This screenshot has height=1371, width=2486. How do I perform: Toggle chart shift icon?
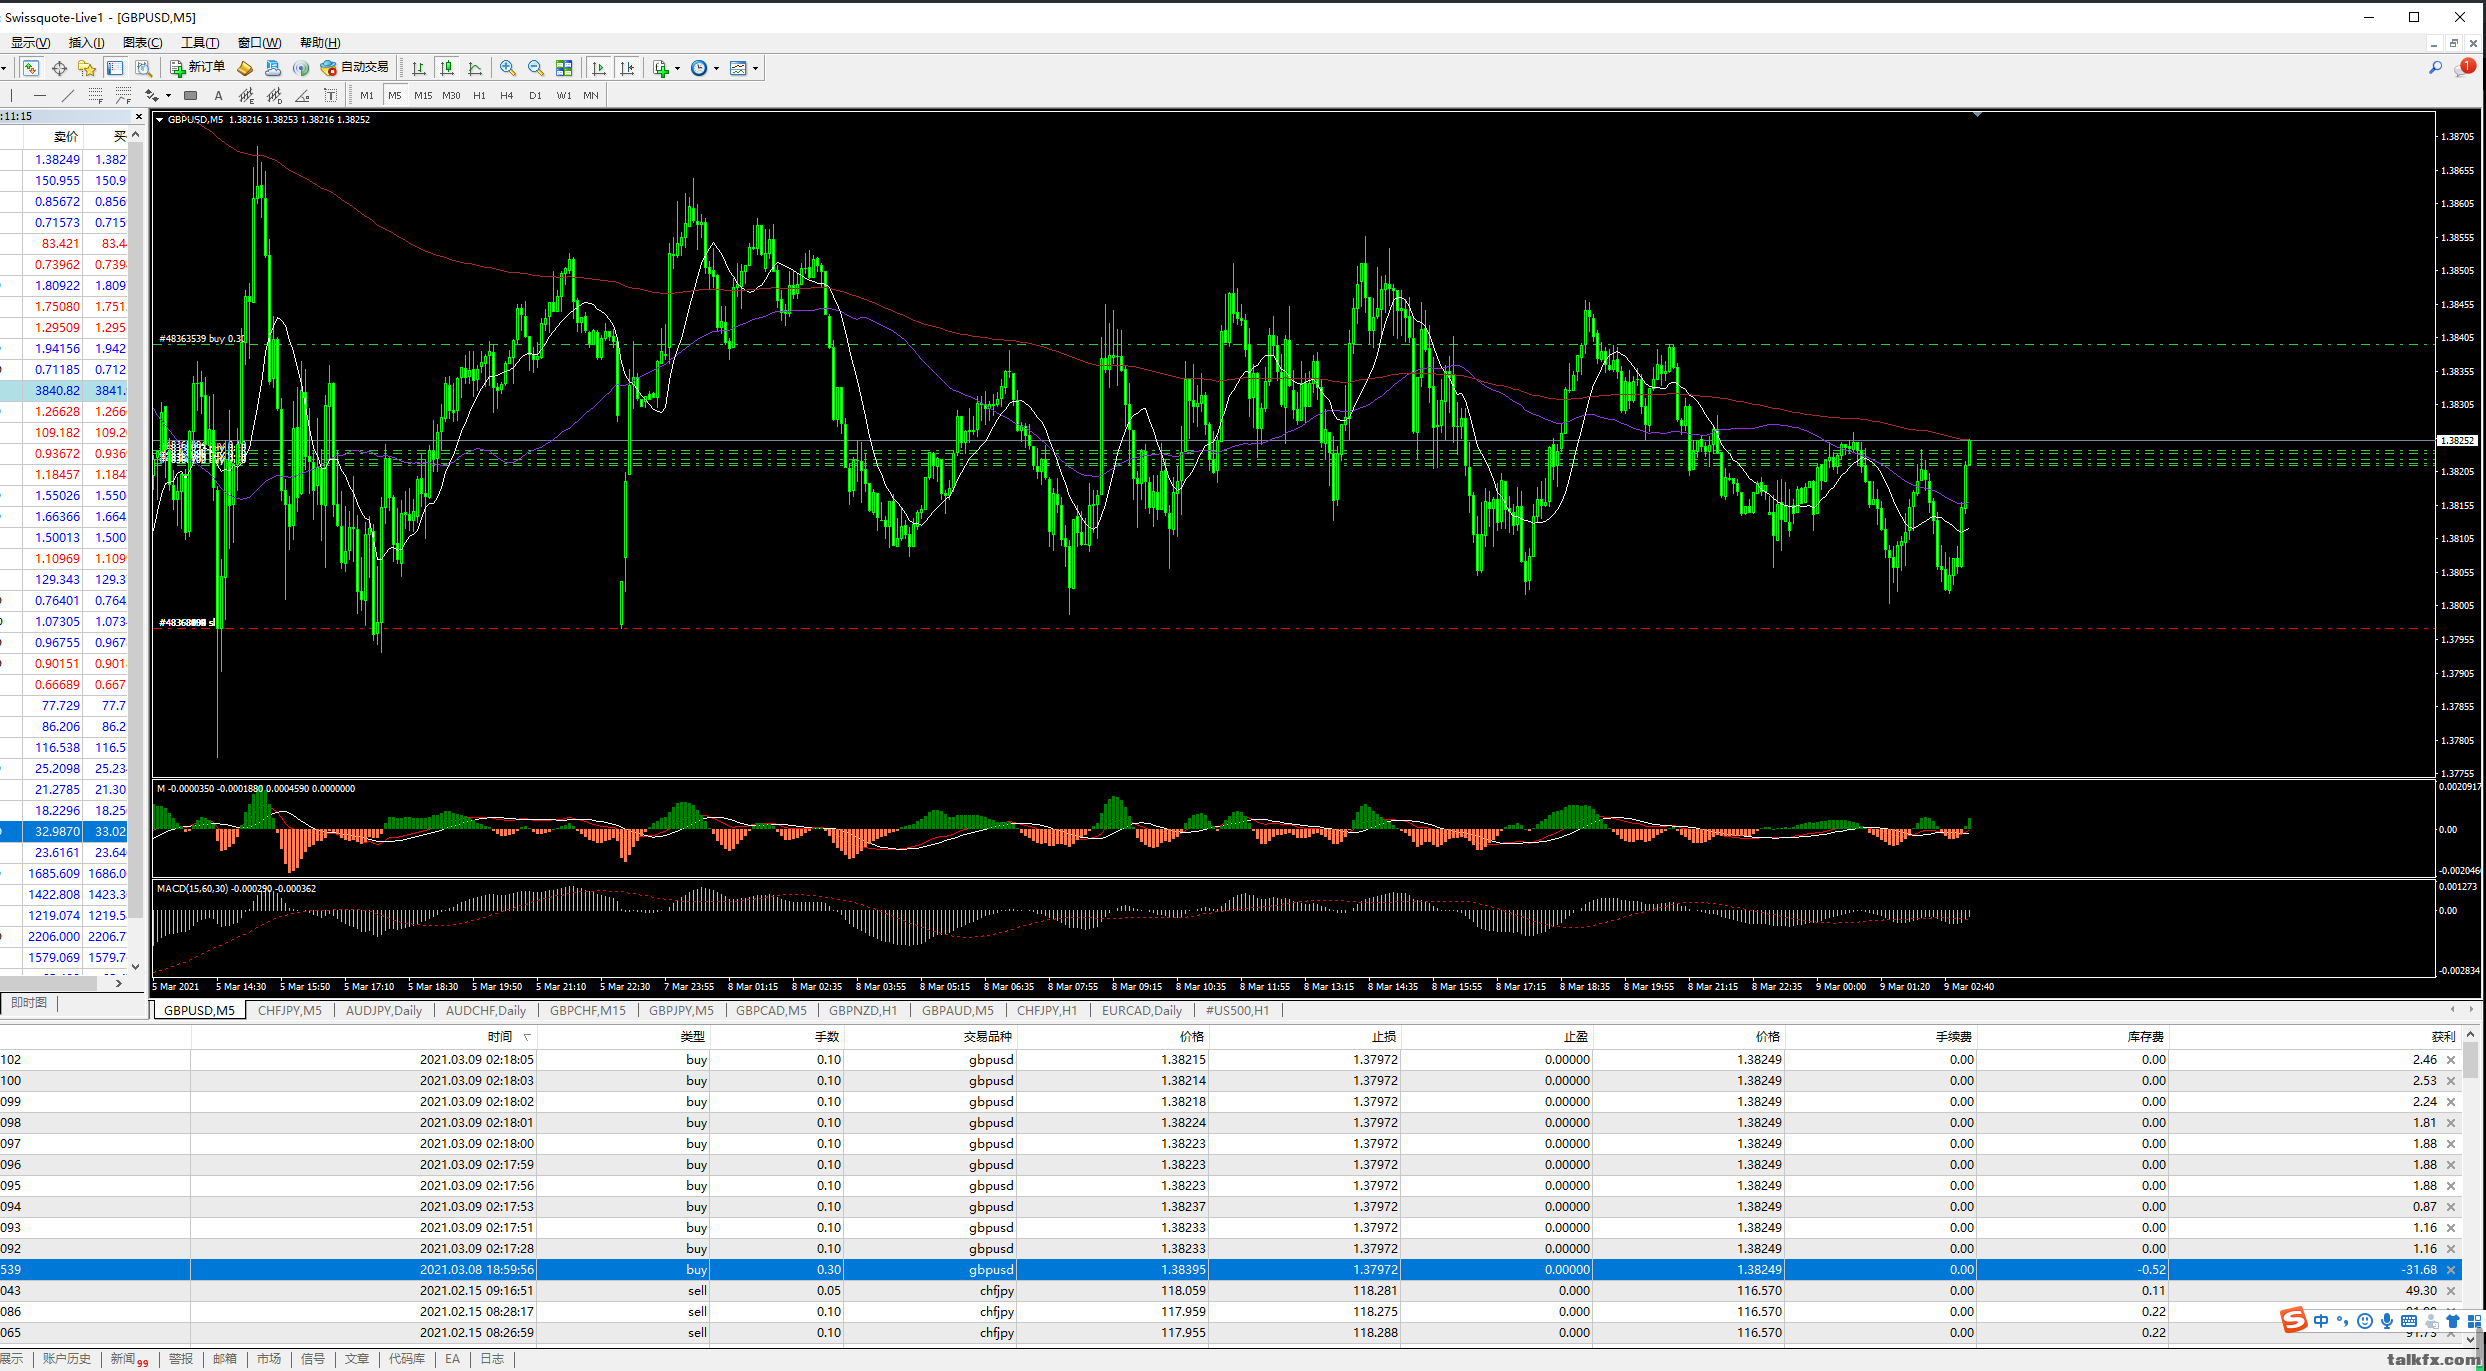[x=627, y=68]
